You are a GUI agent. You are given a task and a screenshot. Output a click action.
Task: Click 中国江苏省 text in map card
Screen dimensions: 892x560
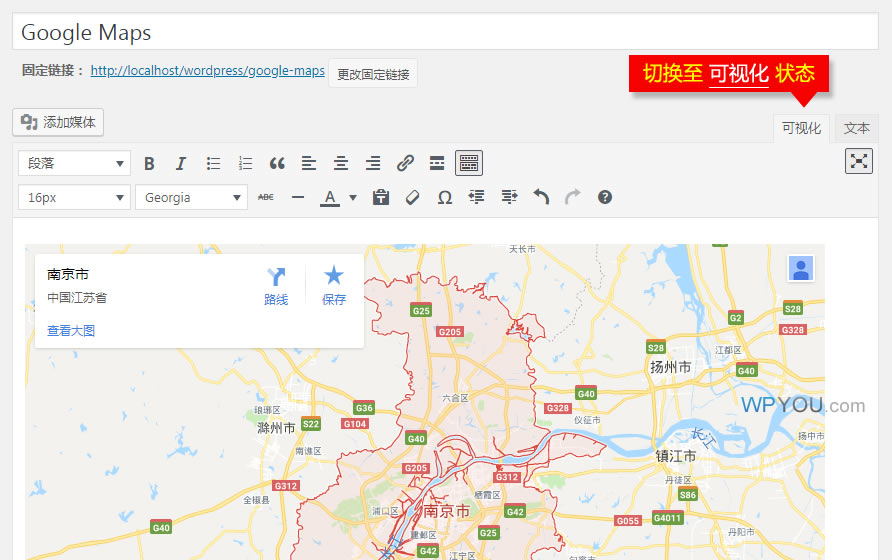[x=77, y=298]
